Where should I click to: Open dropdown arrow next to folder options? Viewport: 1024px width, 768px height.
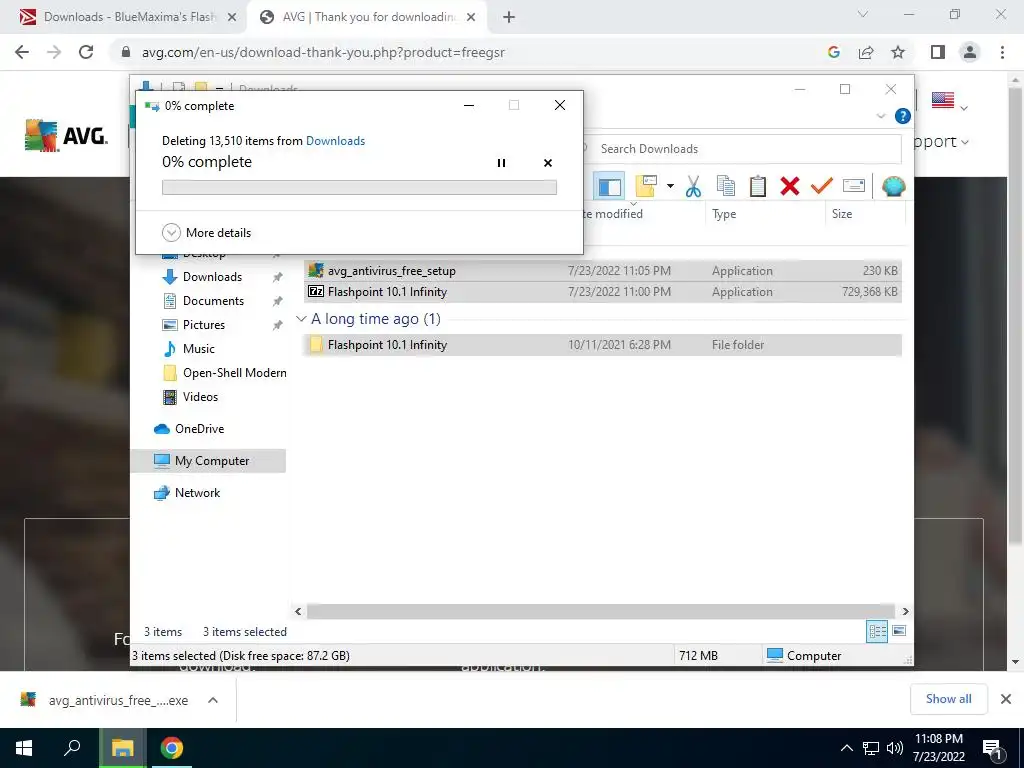(x=670, y=187)
